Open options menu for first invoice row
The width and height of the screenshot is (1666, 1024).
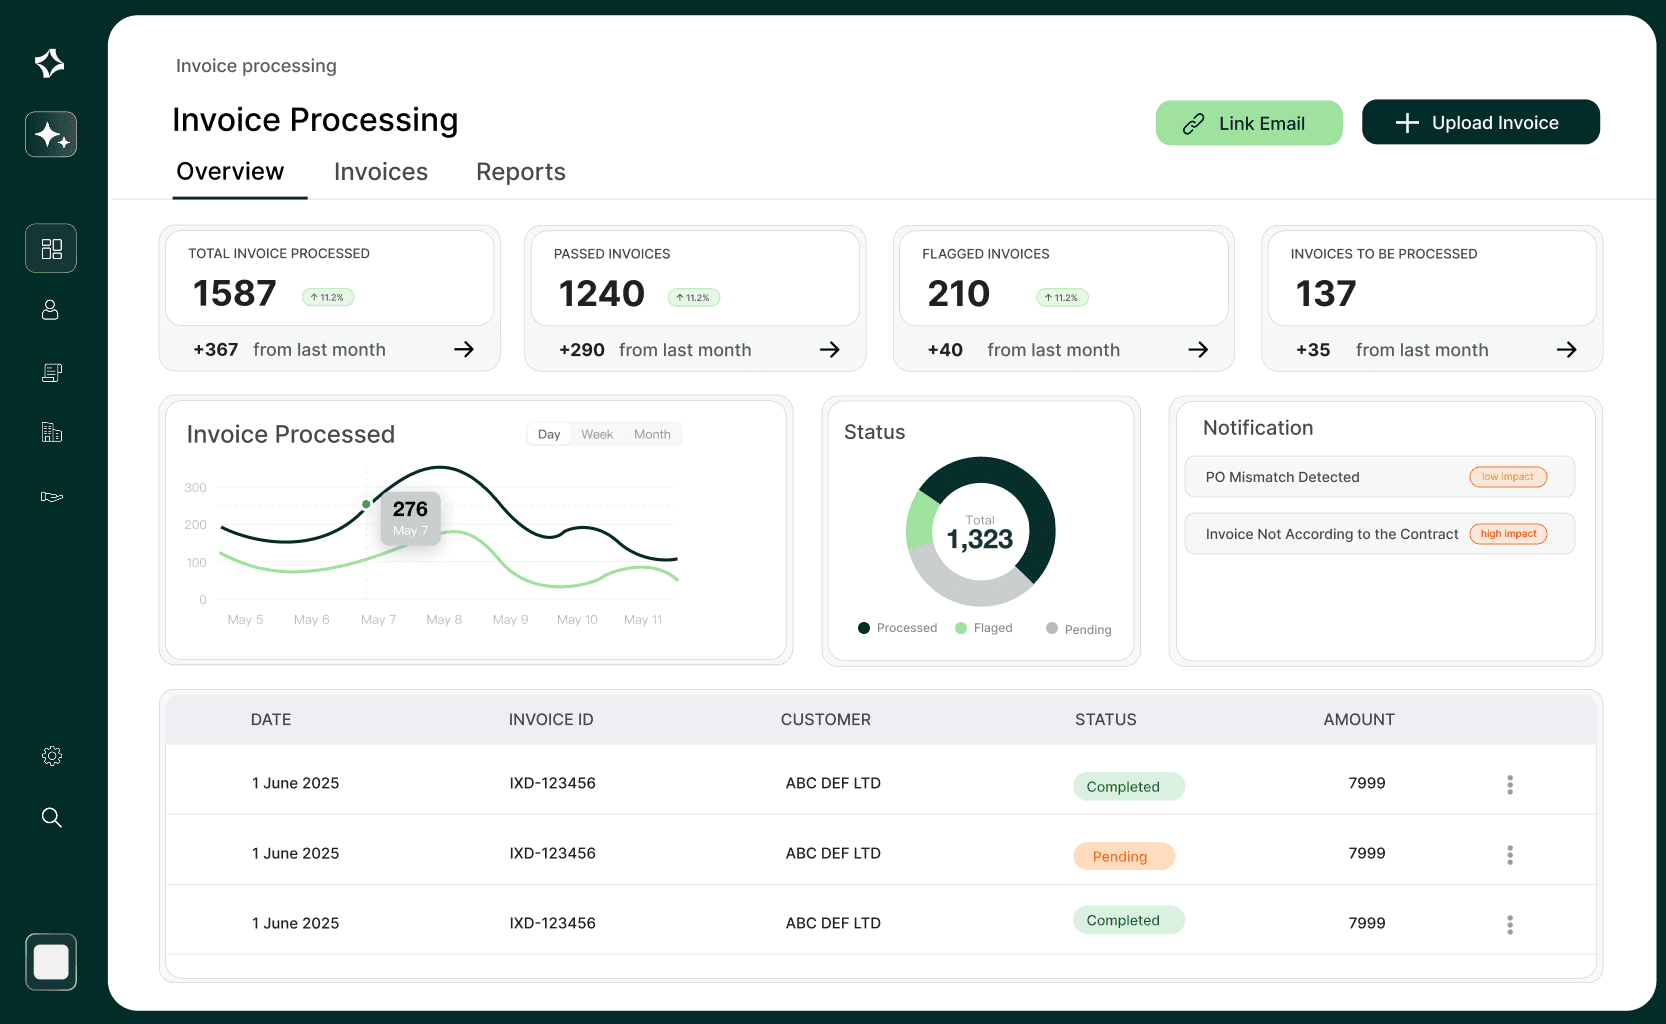(1510, 785)
